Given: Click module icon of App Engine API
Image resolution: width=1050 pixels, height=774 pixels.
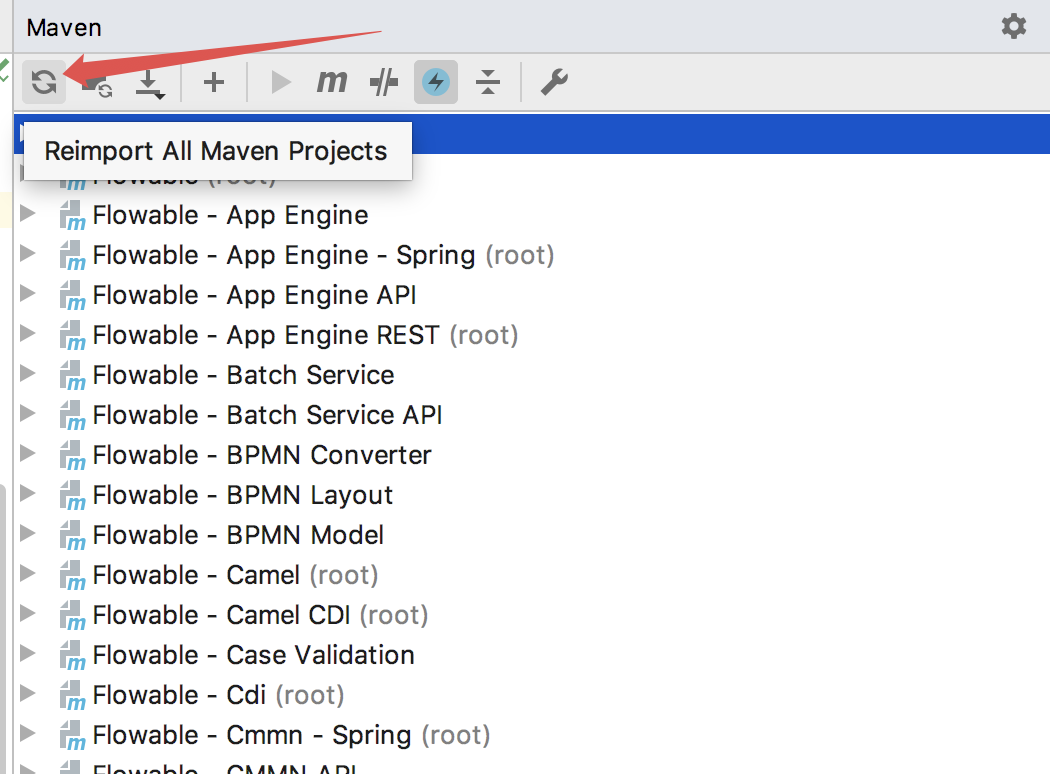Looking at the screenshot, I should pyautogui.click(x=72, y=295).
